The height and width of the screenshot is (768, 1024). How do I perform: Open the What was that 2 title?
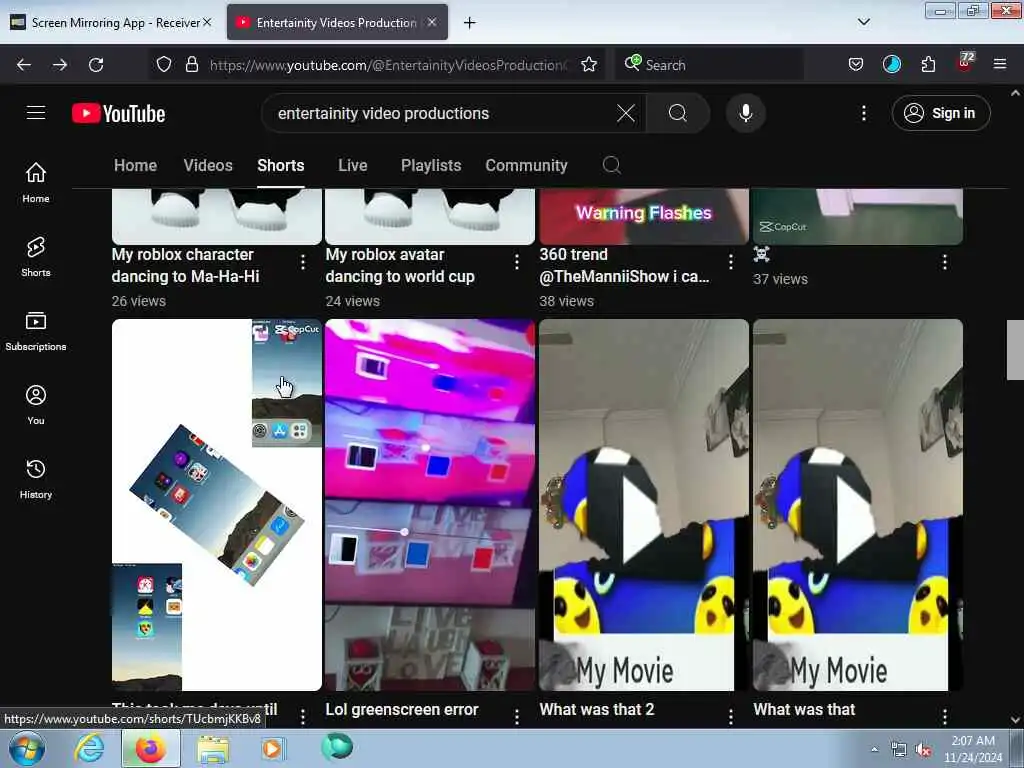pos(596,709)
